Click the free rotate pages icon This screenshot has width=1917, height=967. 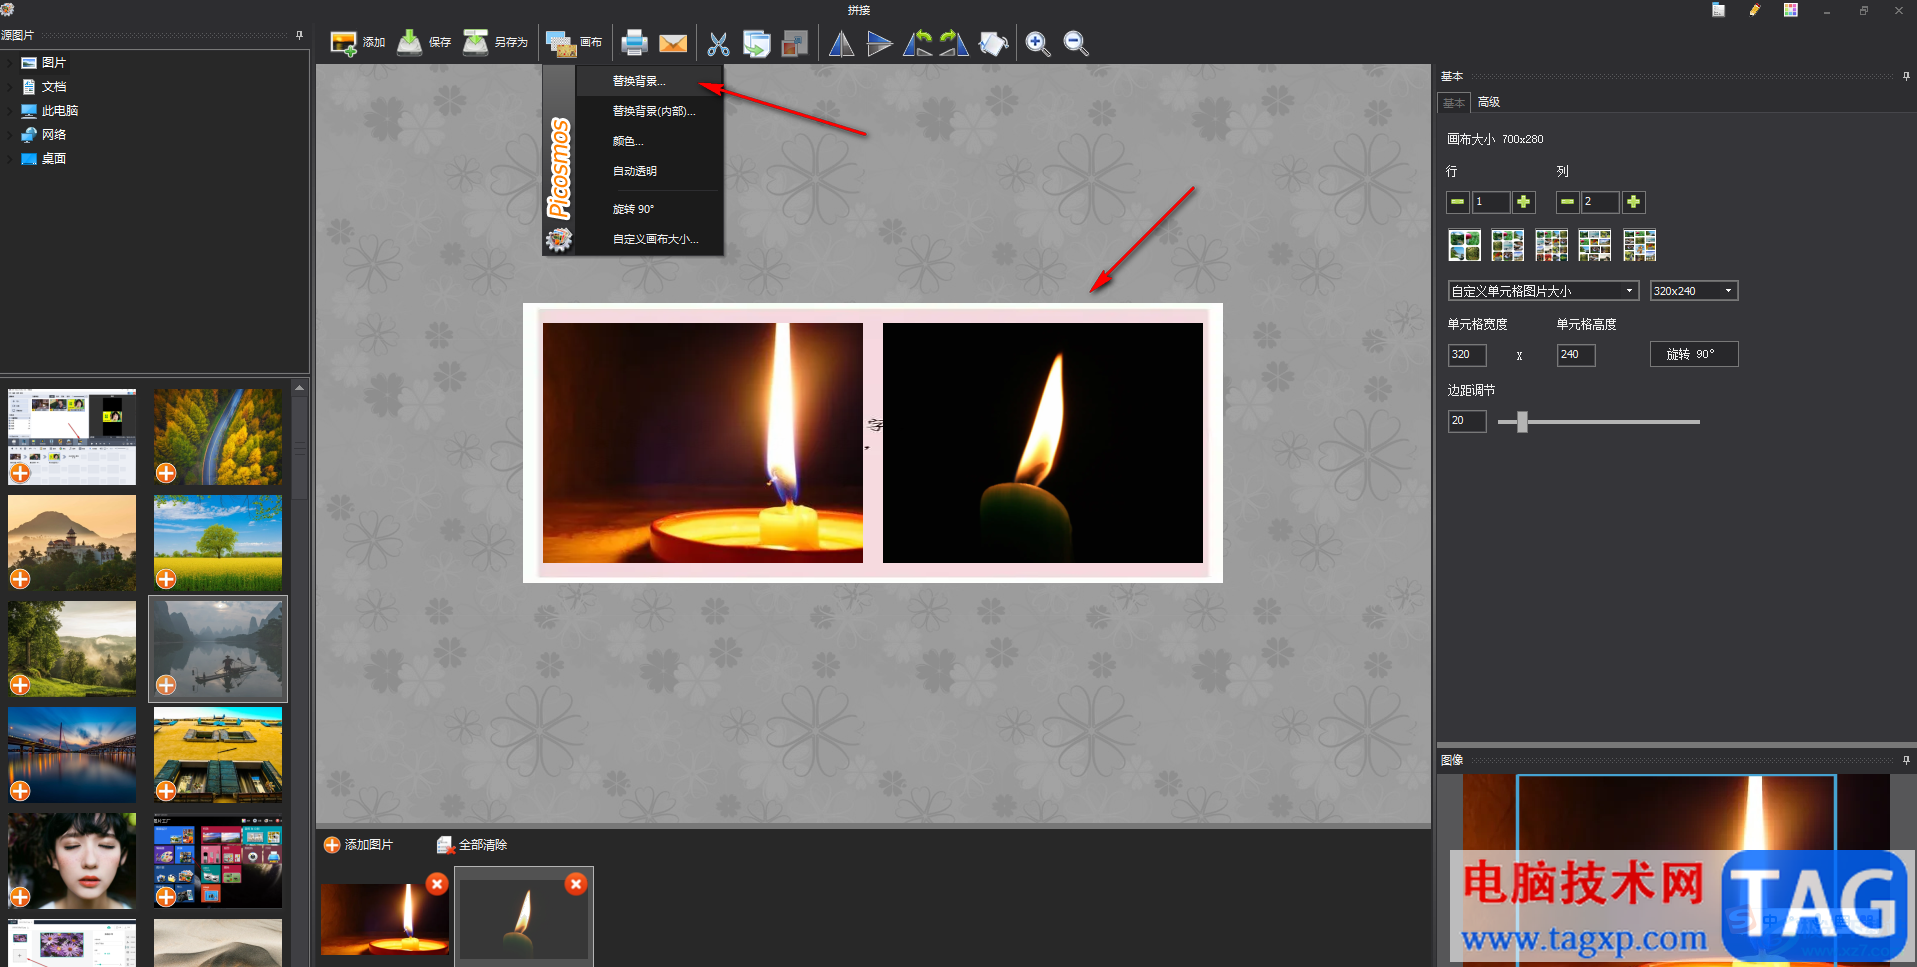993,43
